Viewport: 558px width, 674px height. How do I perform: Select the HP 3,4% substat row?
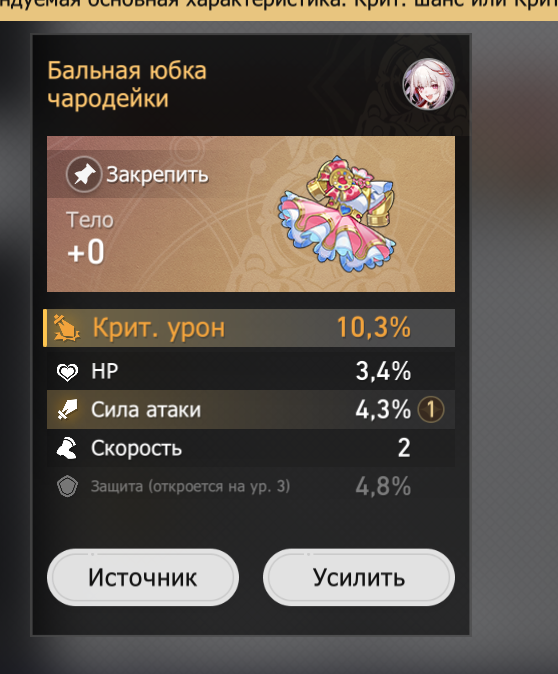(251, 371)
